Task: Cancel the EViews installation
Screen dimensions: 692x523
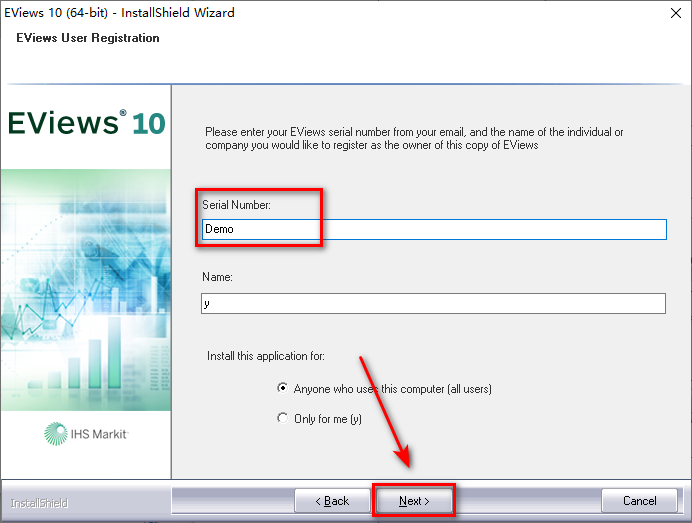Action: click(639, 500)
